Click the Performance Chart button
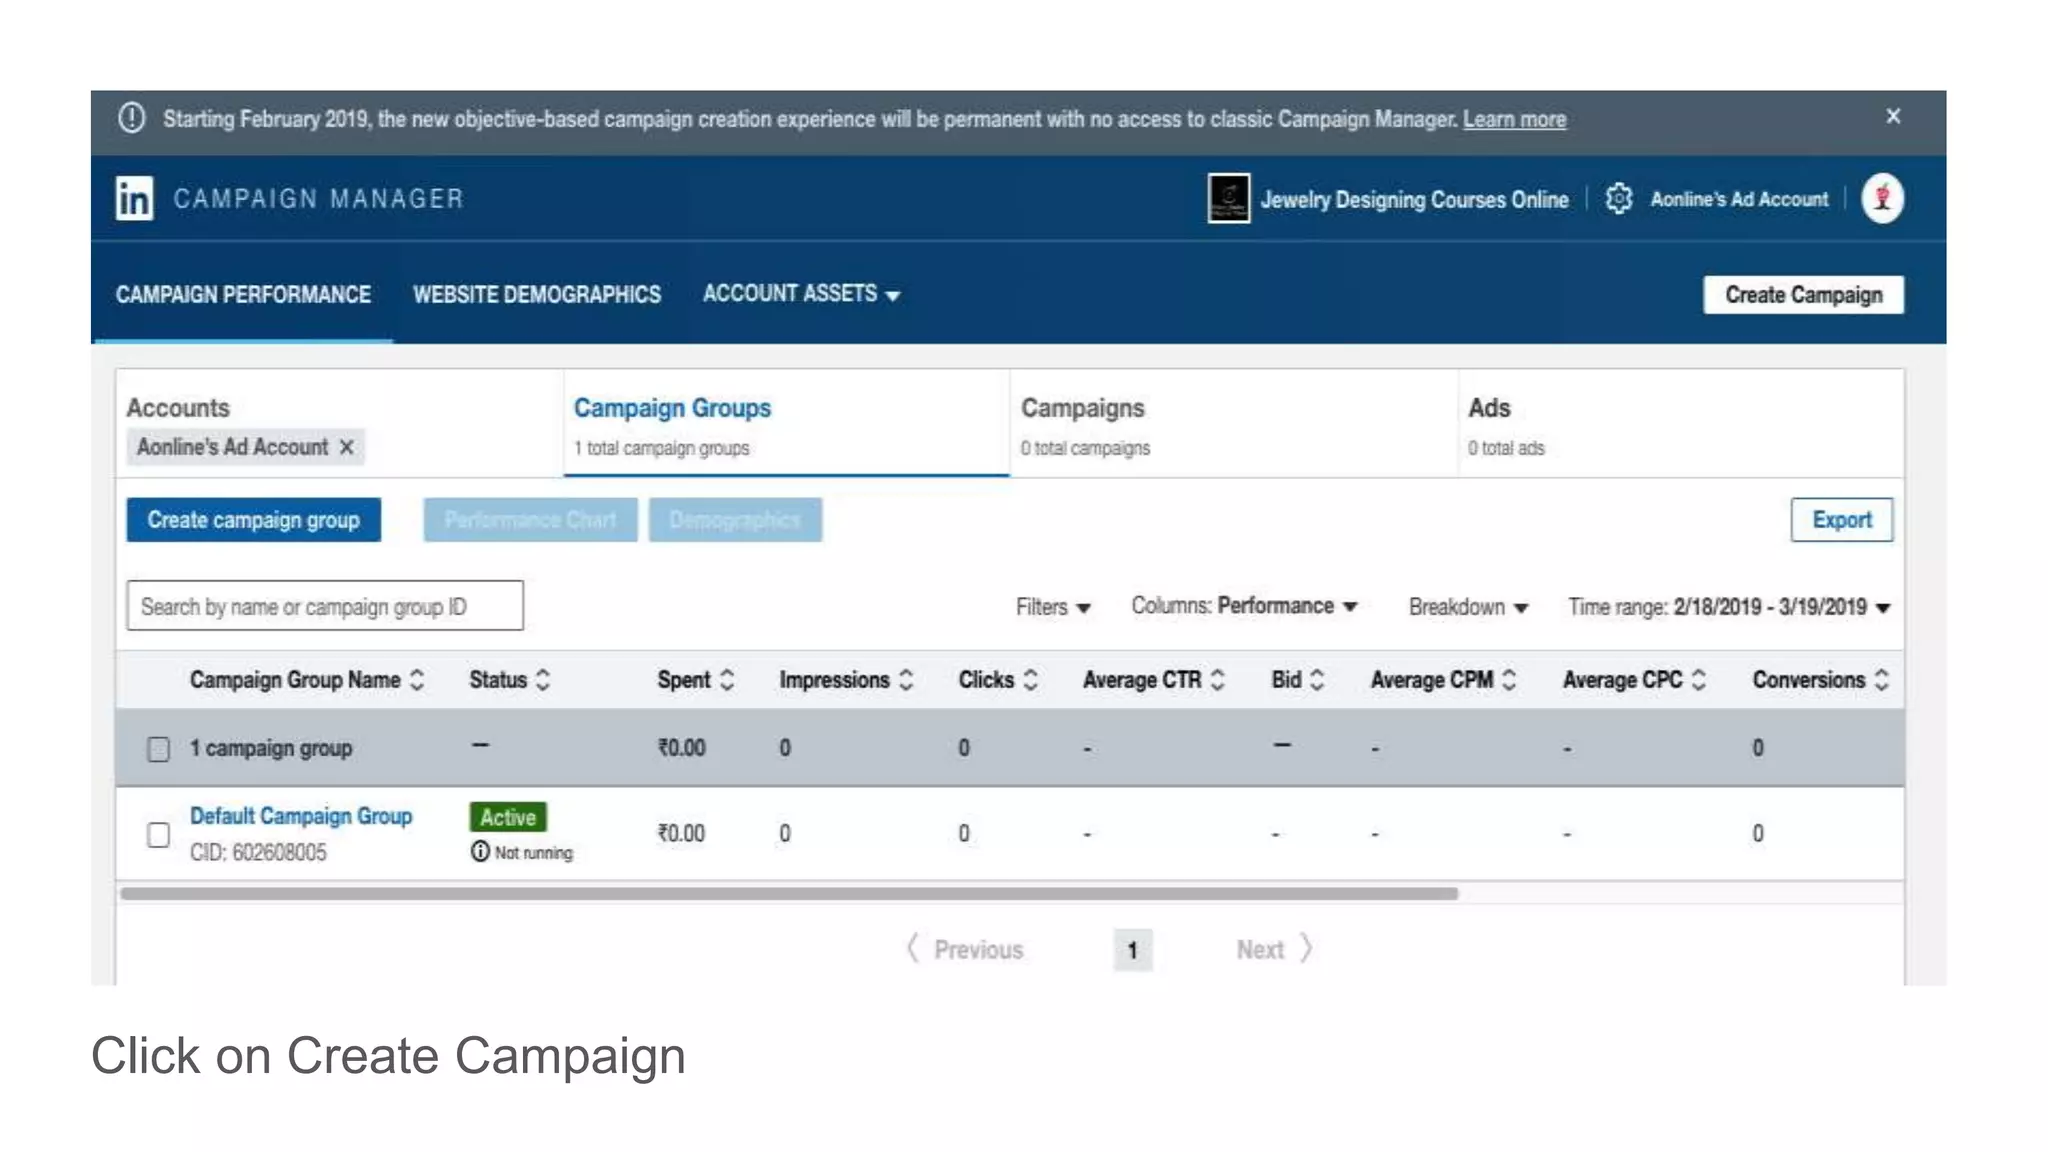The image size is (2048, 1152). 530,520
